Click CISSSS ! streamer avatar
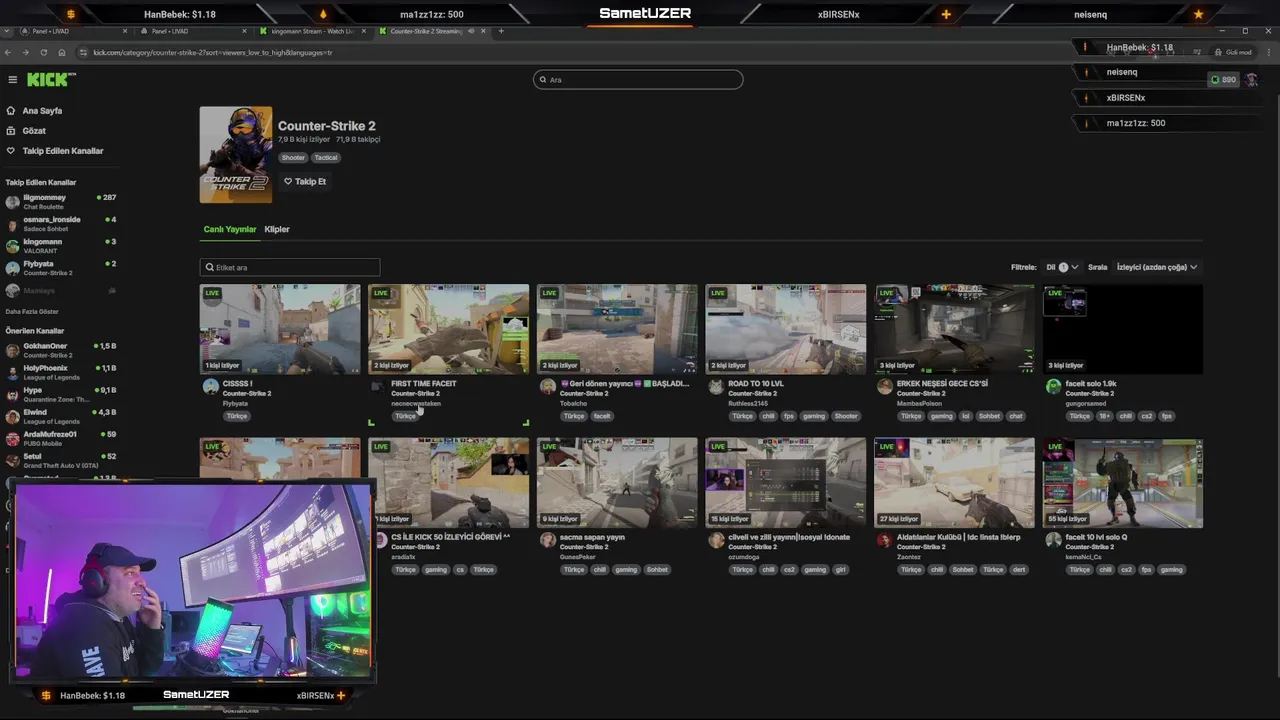The image size is (1280, 720). (x=210, y=387)
